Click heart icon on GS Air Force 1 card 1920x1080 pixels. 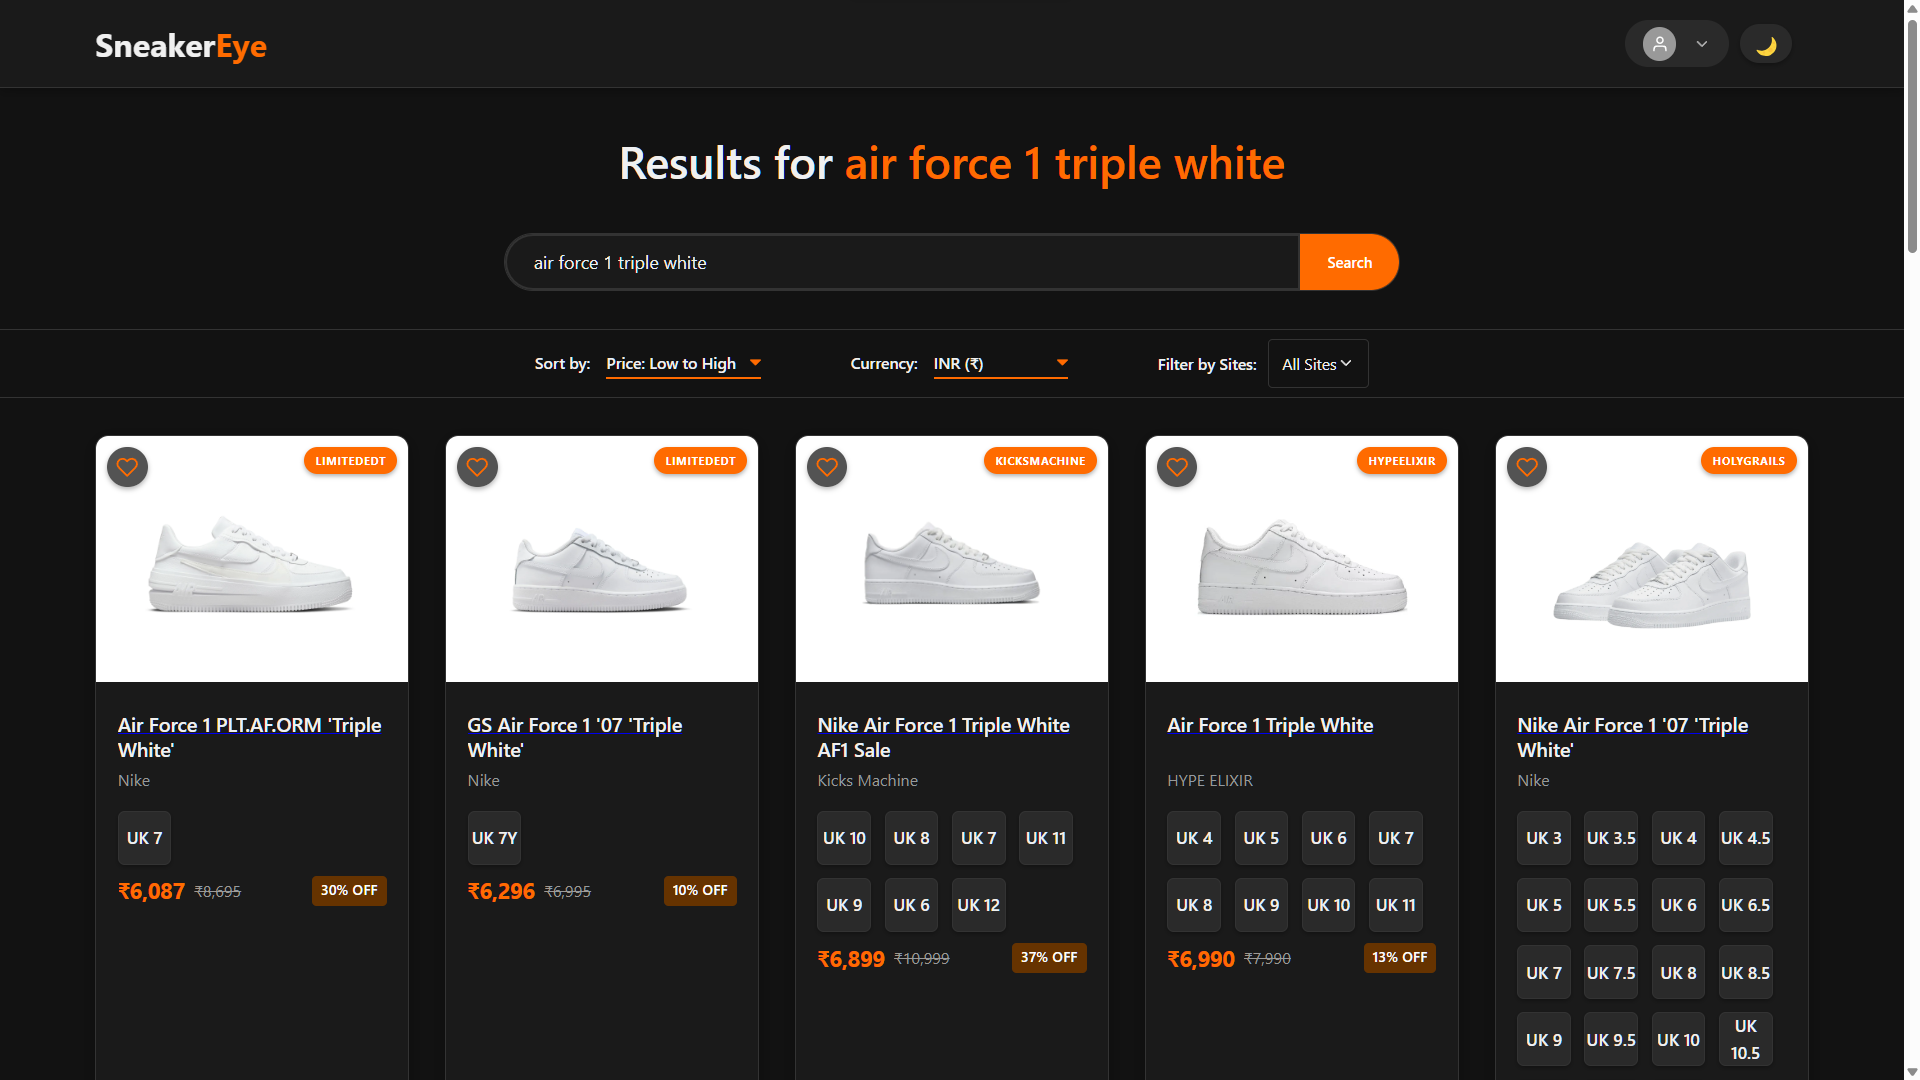(x=477, y=467)
